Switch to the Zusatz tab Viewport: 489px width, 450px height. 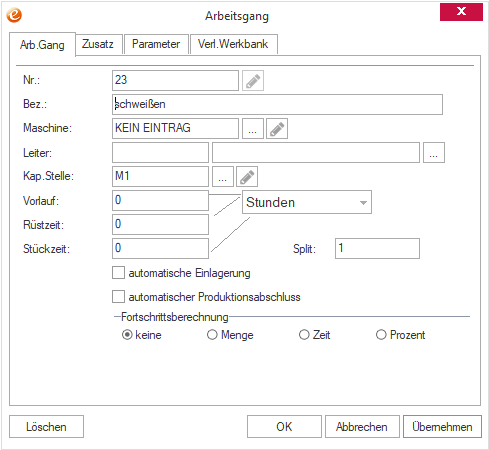click(98, 44)
